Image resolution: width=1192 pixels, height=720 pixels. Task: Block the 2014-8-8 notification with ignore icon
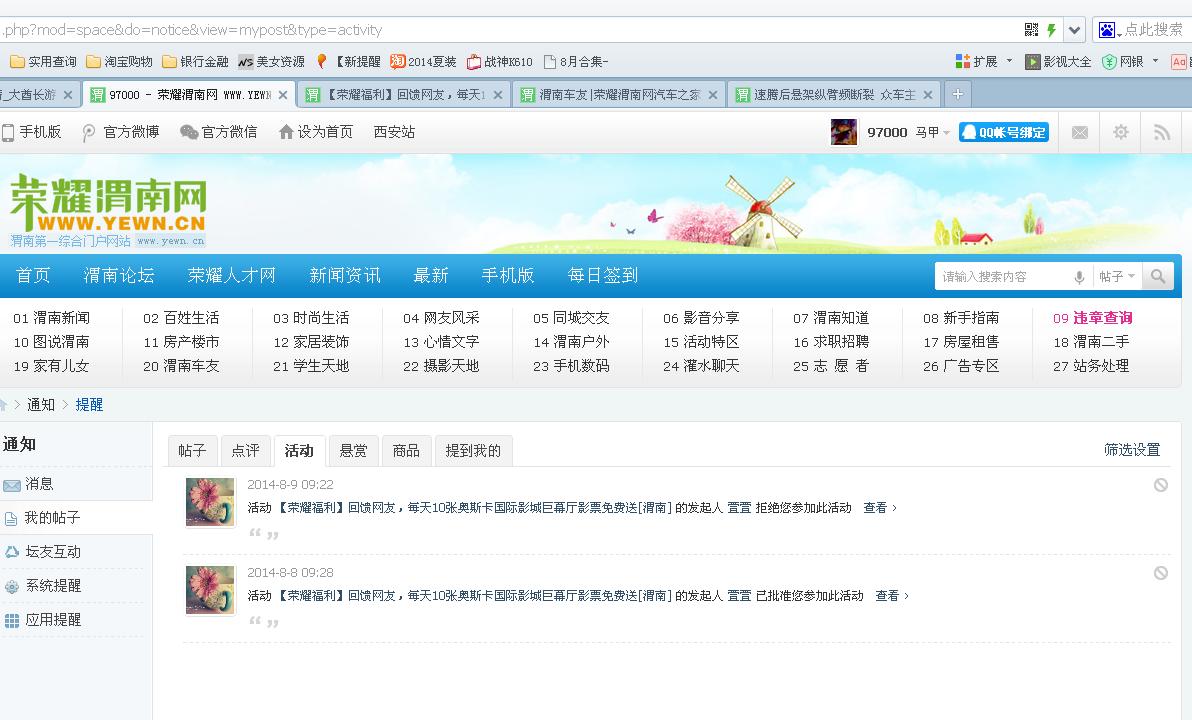(1160, 573)
